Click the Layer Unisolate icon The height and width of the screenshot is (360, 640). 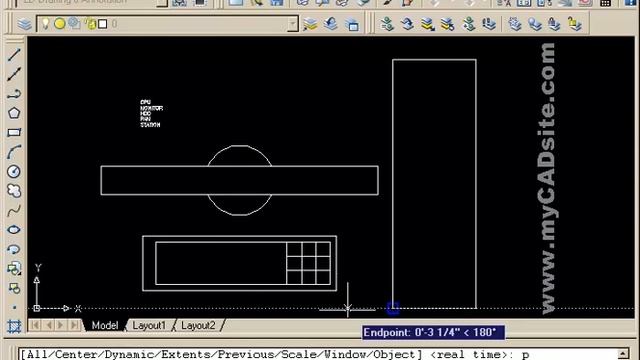pos(448,24)
